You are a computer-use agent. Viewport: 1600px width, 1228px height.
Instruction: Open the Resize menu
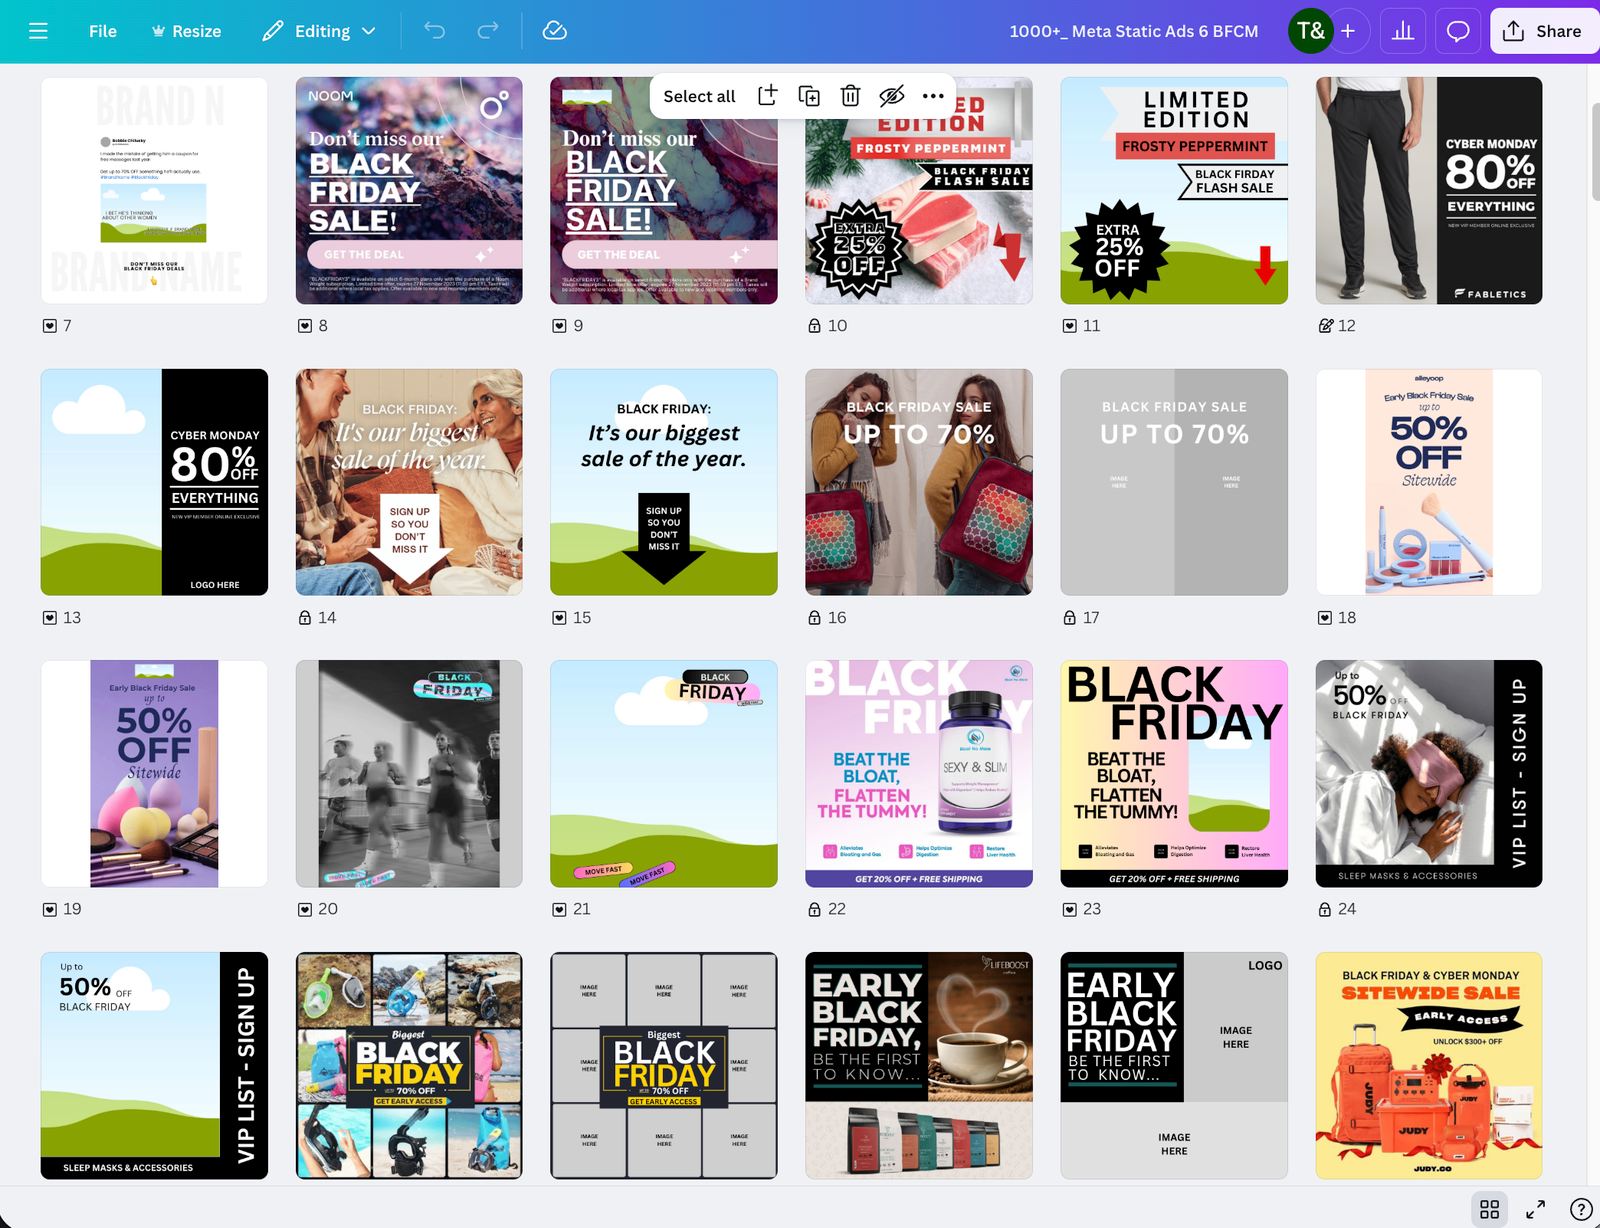pyautogui.click(x=186, y=31)
